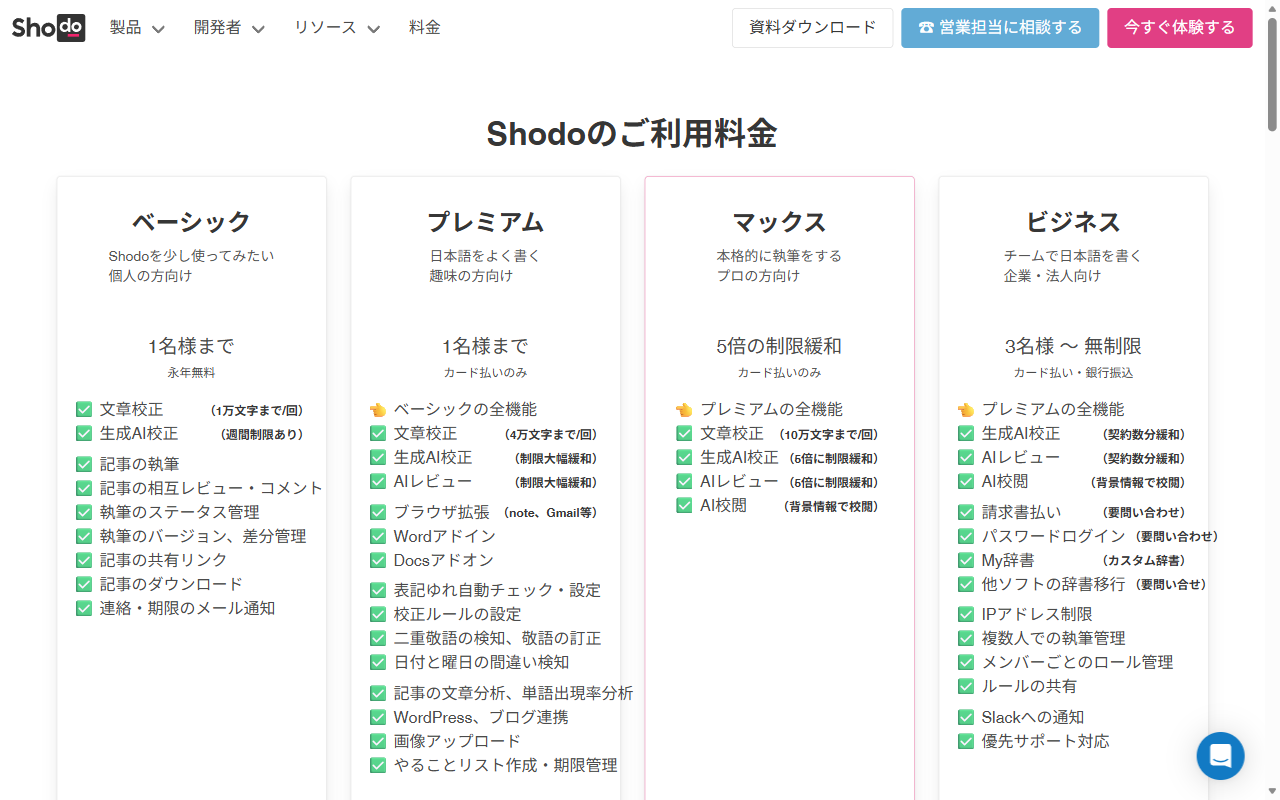1280x800 pixels.
Task: Click pointing hand icon beside ベーシックの全機能
Action: (378, 410)
